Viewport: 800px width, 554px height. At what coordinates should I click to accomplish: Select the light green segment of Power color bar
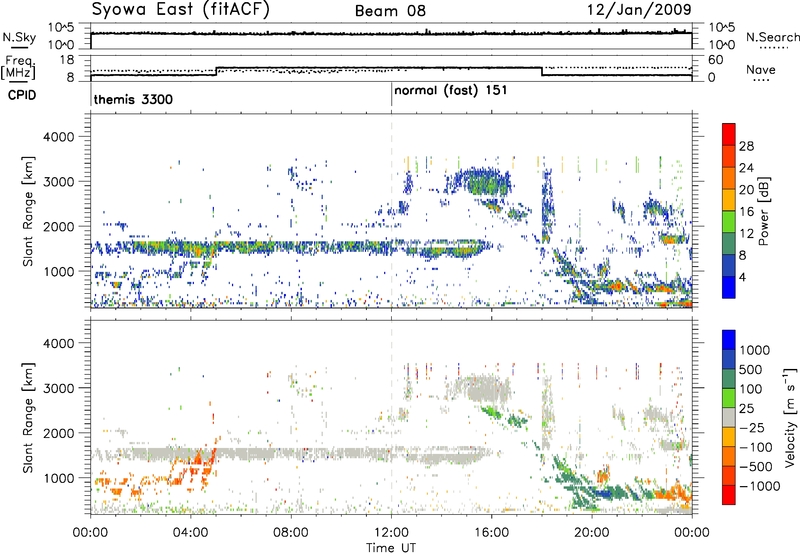pos(729,222)
